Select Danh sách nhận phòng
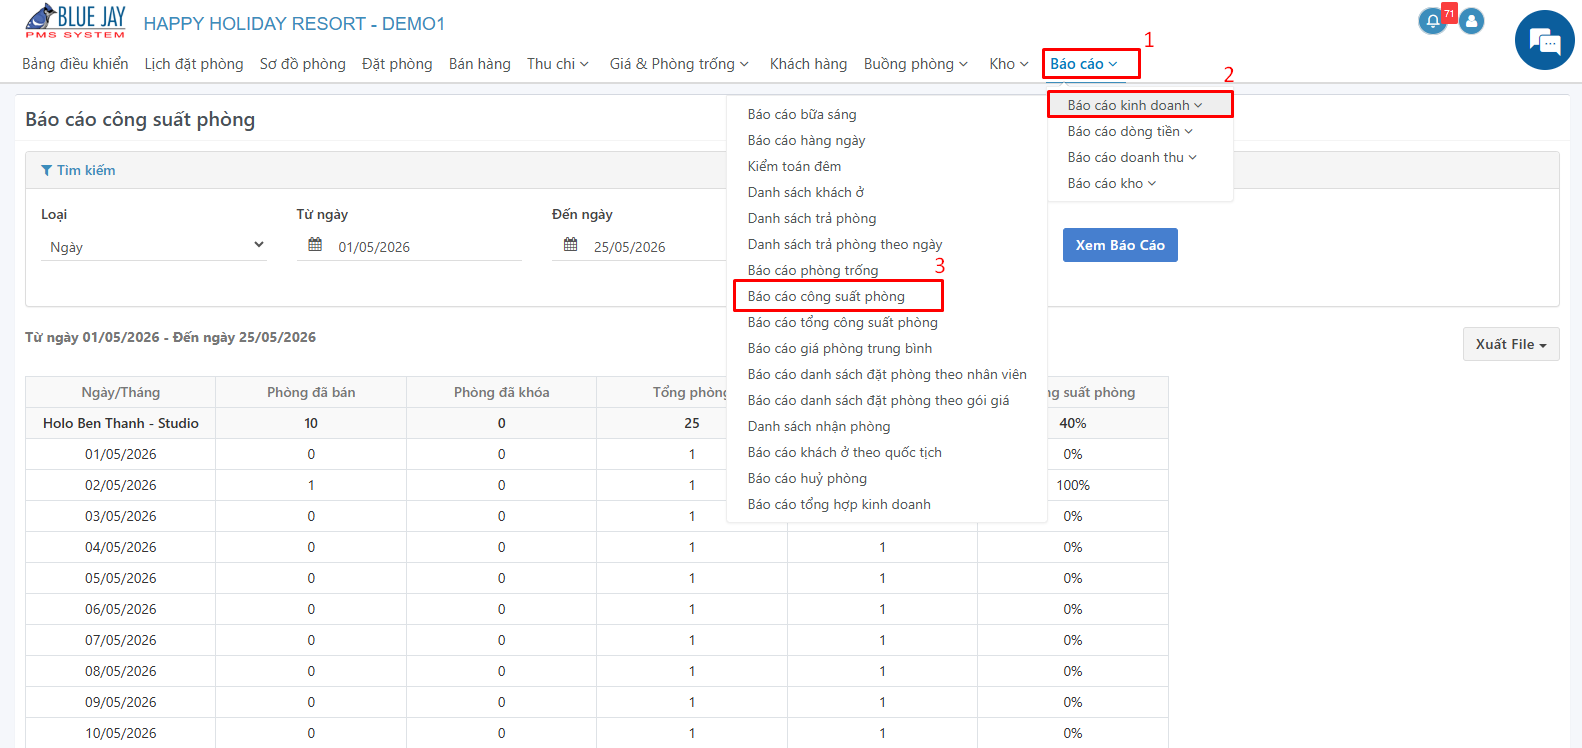 pyautogui.click(x=819, y=426)
